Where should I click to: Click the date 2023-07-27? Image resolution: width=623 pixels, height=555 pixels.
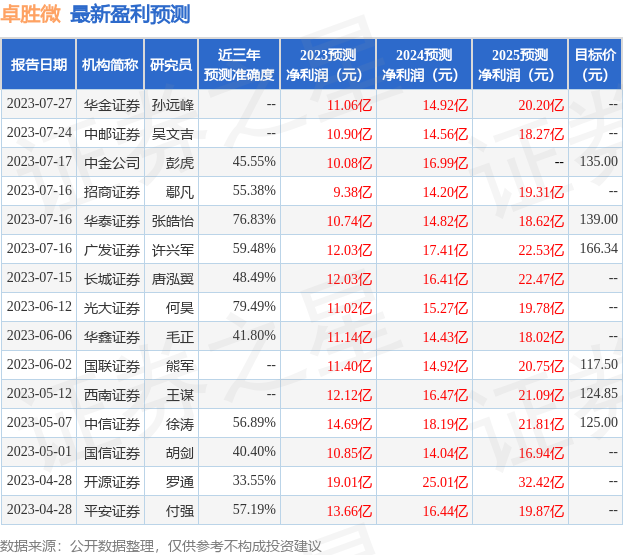pos(39,104)
